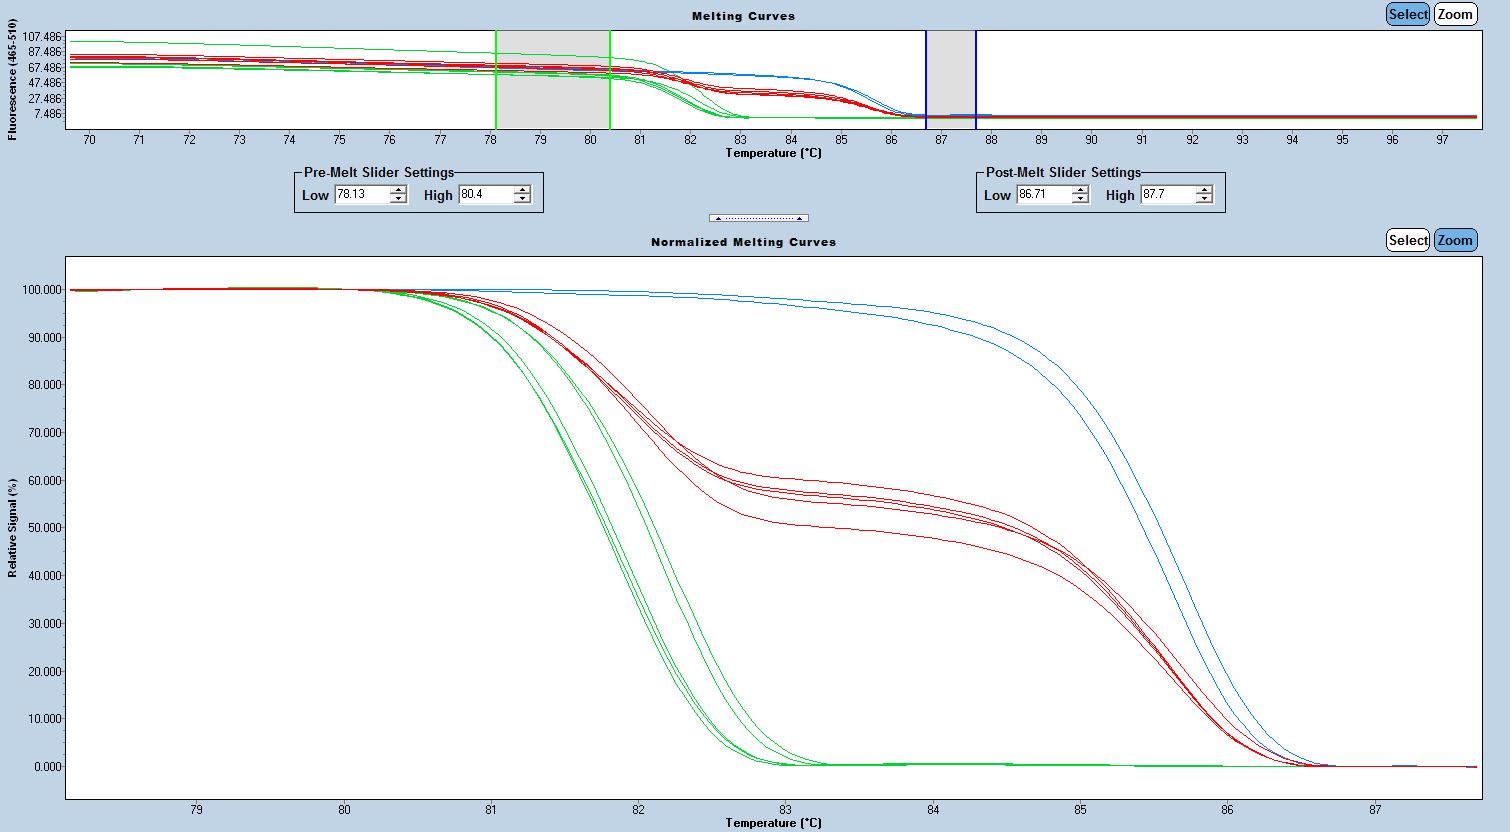Select the Post-Melt High input field
This screenshot has width=1510, height=832.
click(x=1167, y=195)
